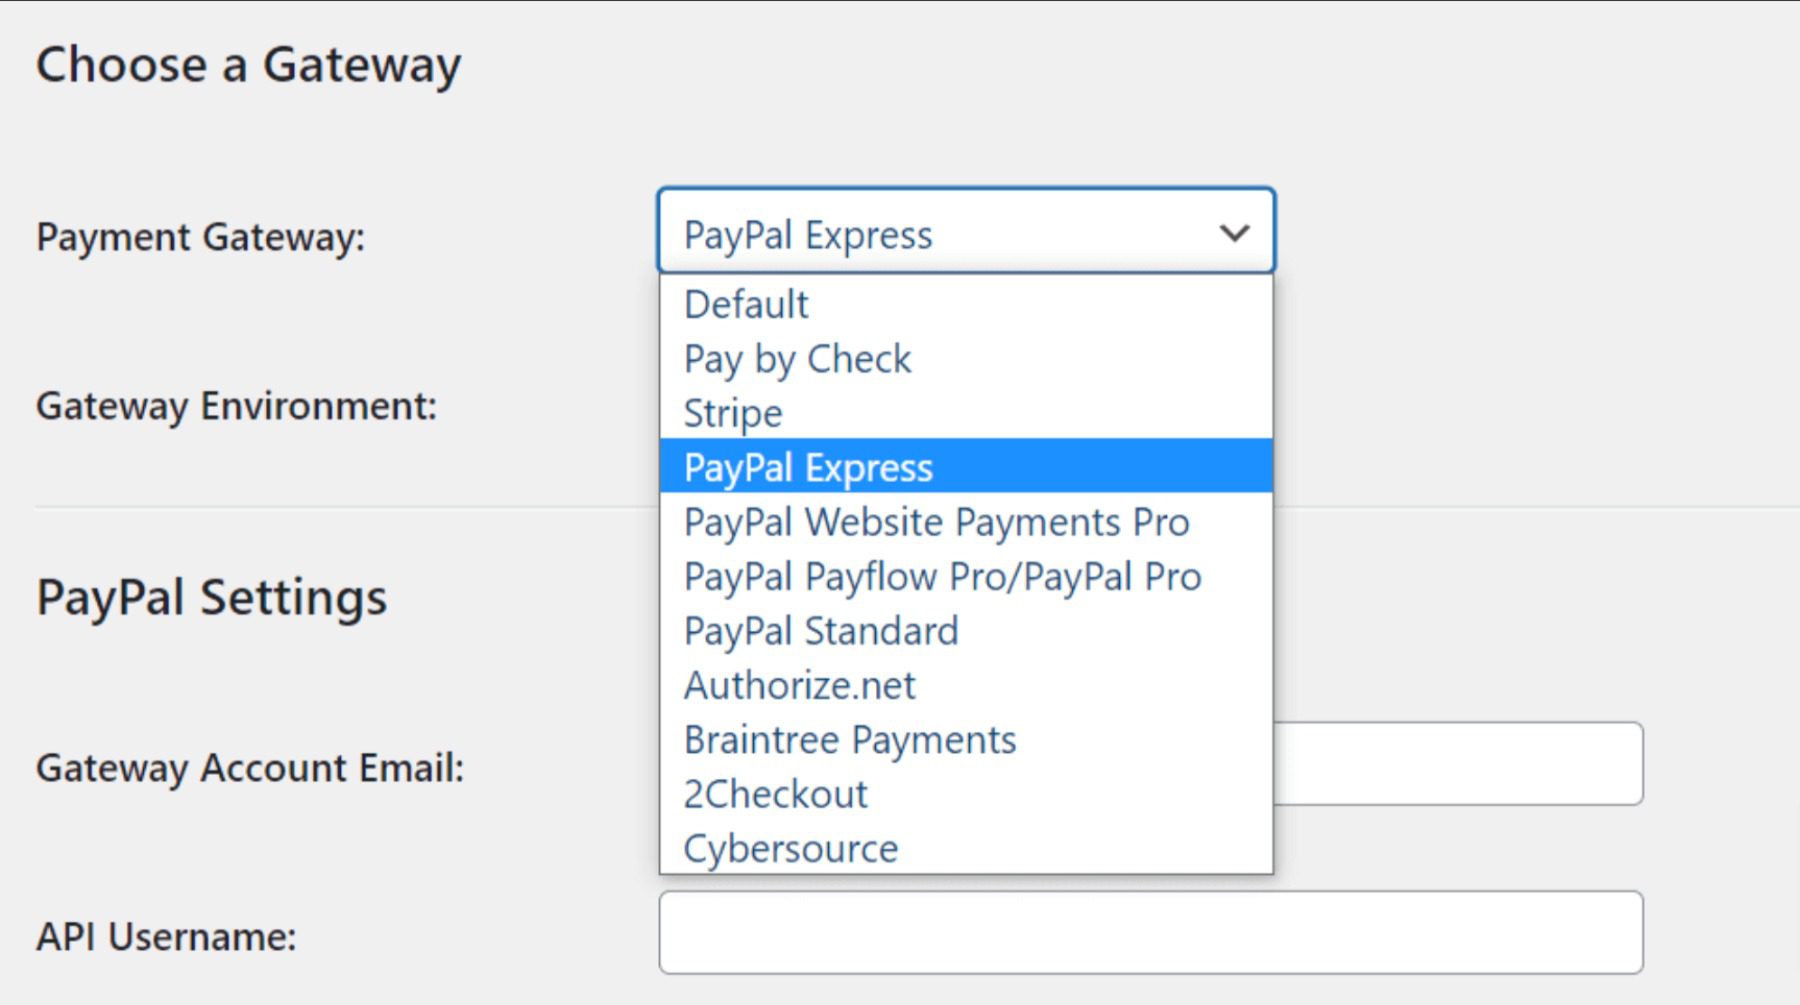Choose PayPal Website Payments Pro option
The image size is (1800, 1005).
(936, 522)
